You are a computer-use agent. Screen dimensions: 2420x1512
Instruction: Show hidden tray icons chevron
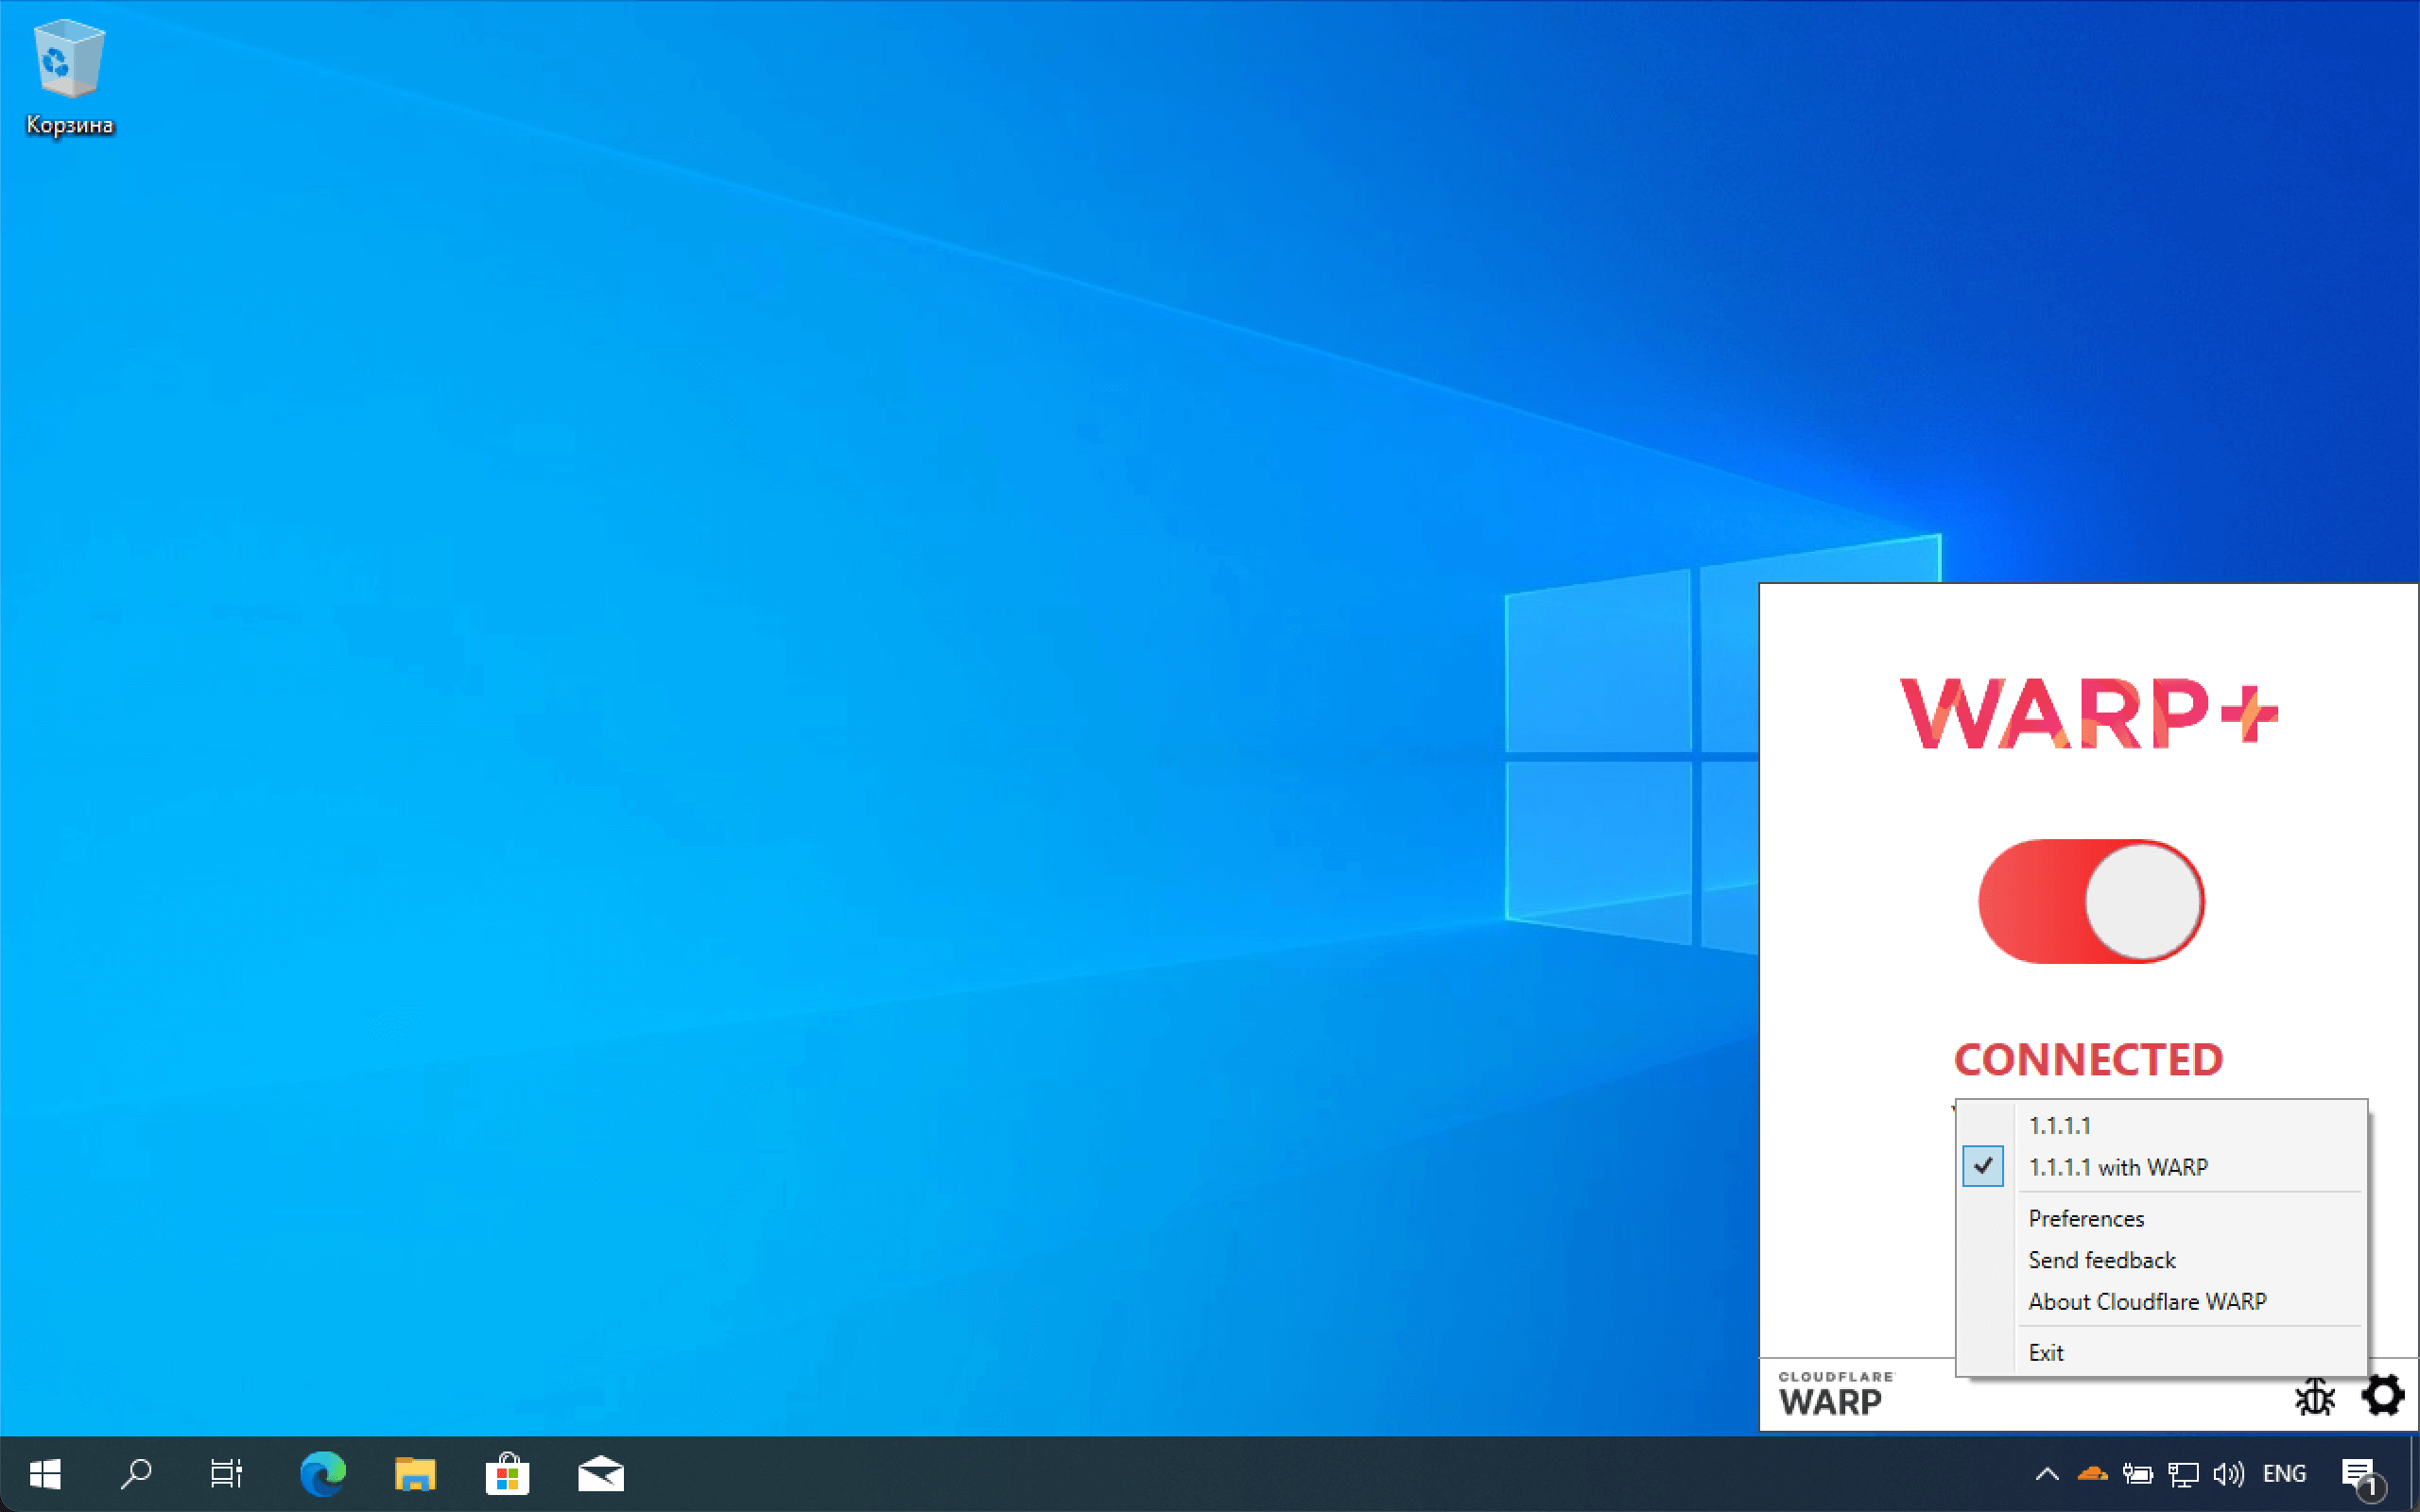2047,1474
